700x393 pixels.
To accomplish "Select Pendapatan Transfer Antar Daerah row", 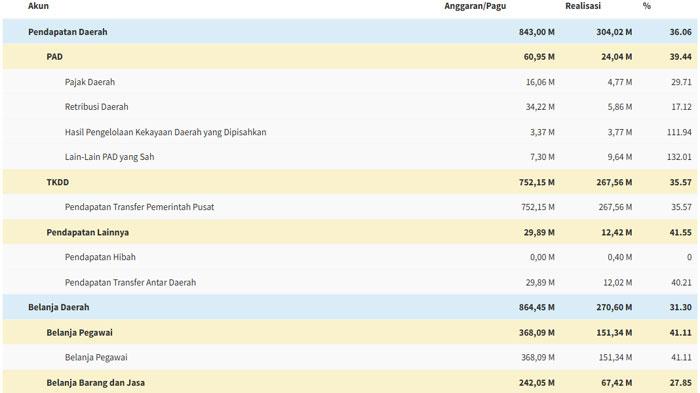I will [350, 282].
